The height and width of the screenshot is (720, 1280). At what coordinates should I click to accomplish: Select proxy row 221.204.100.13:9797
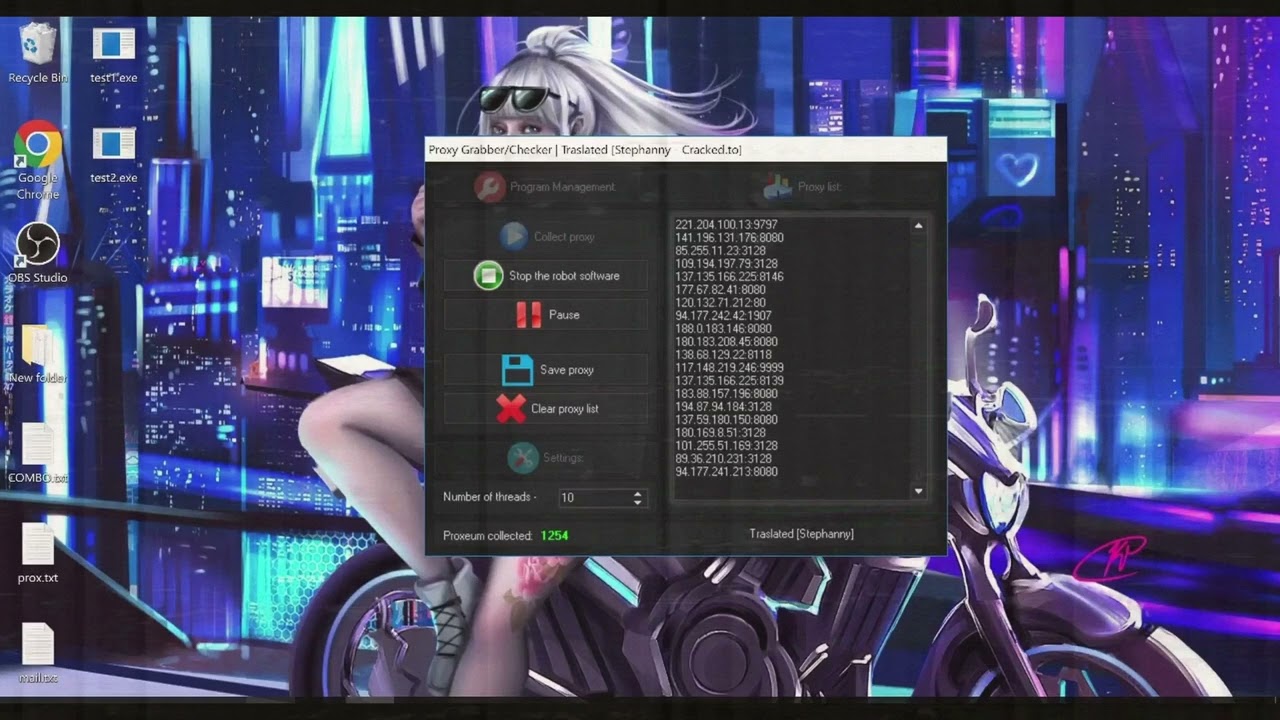click(x=727, y=225)
